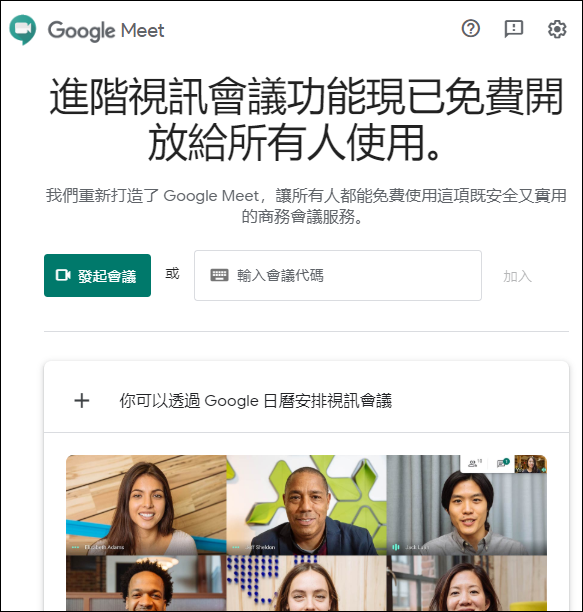Select the Jeff Sheldon video tile
The image size is (583, 612).
click(x=306, y=505)
